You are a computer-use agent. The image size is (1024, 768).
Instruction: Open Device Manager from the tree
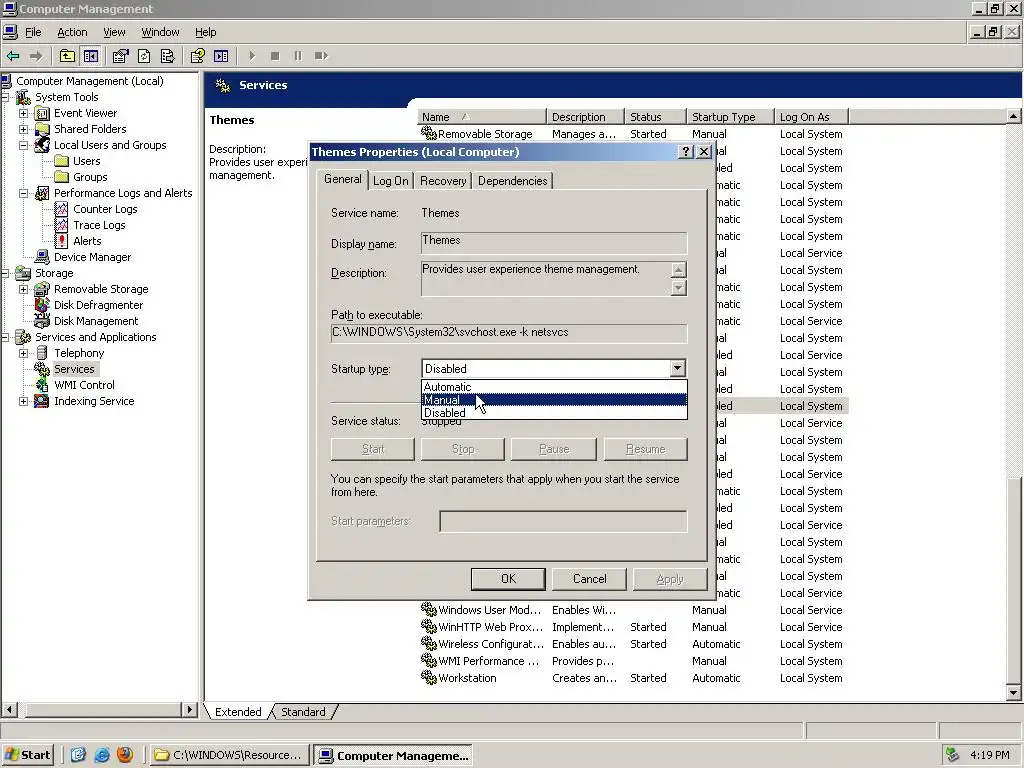[x=92, y=257]
